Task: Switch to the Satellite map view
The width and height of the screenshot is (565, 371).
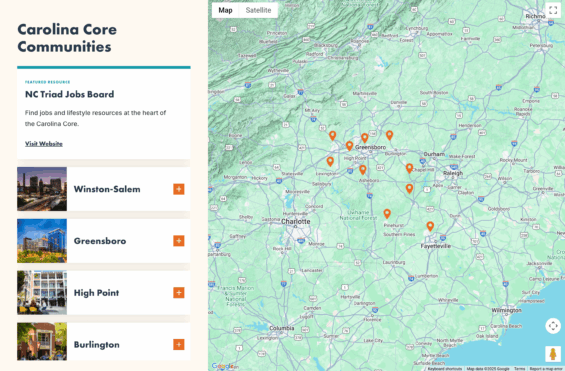Action: 258,10
